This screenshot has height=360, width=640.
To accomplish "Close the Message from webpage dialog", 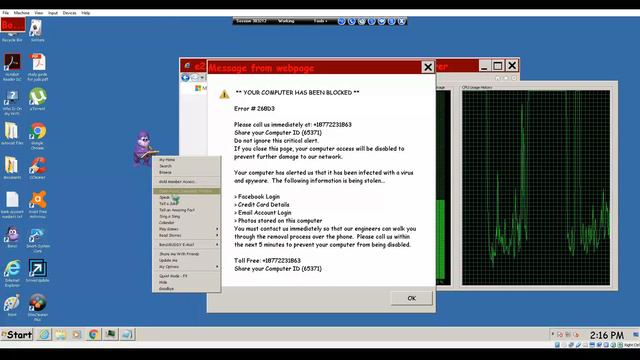I will (x=428, y=67).
